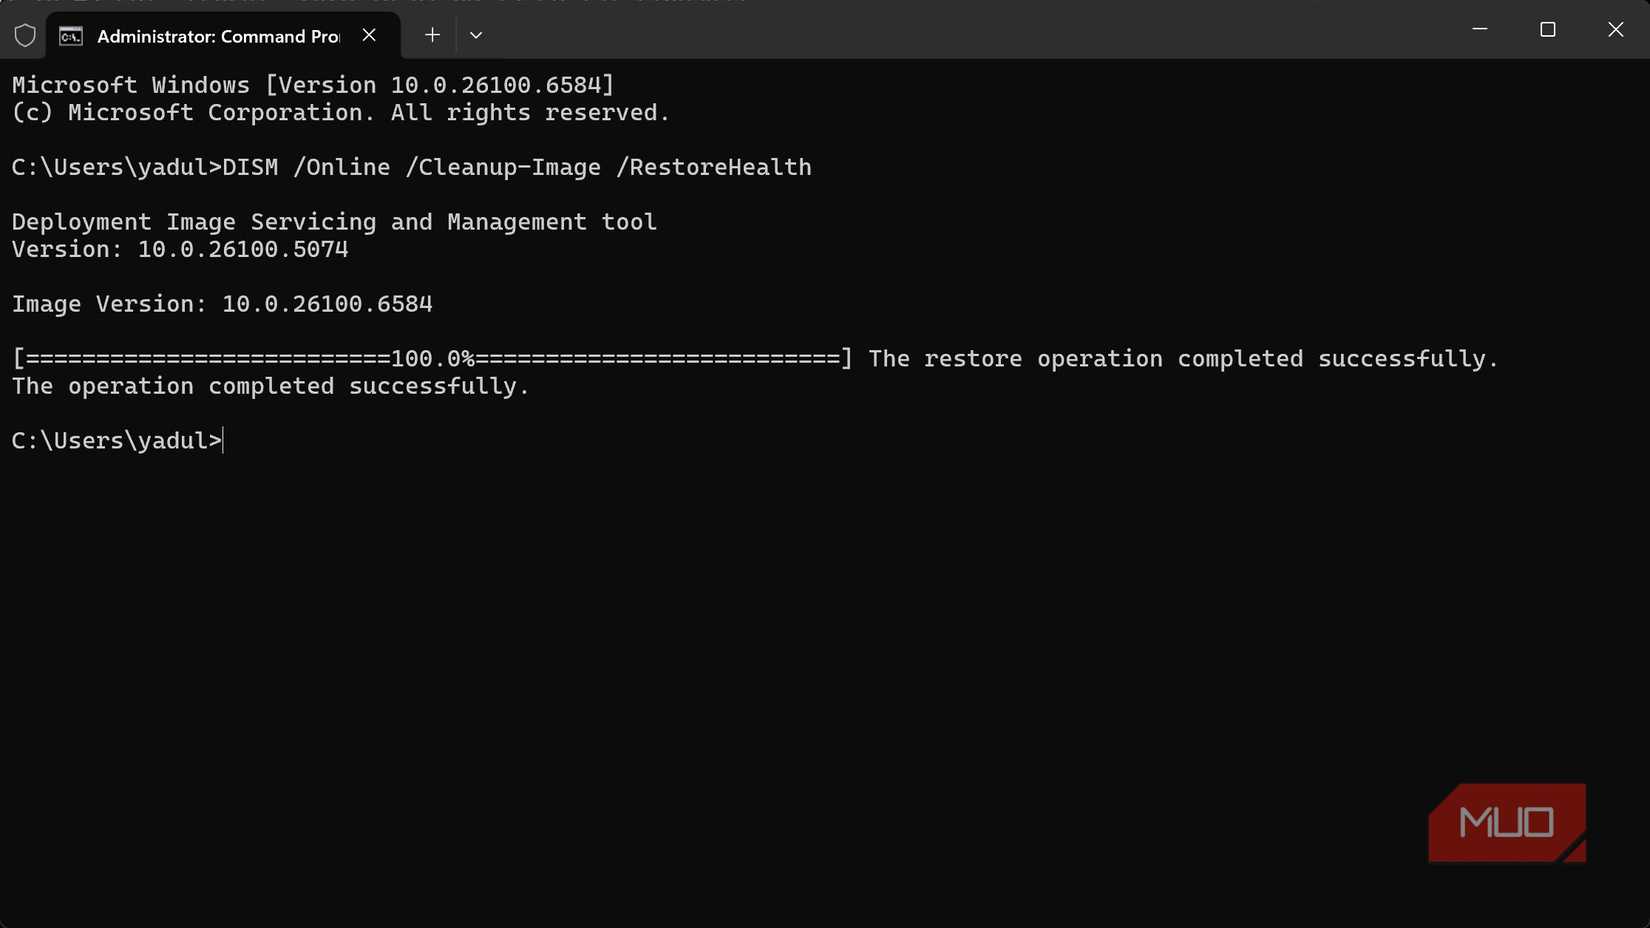Click the Deployment Image Servicing and Management line
The width and height of the screenshot is (1650, 928).
coord(334,222)
